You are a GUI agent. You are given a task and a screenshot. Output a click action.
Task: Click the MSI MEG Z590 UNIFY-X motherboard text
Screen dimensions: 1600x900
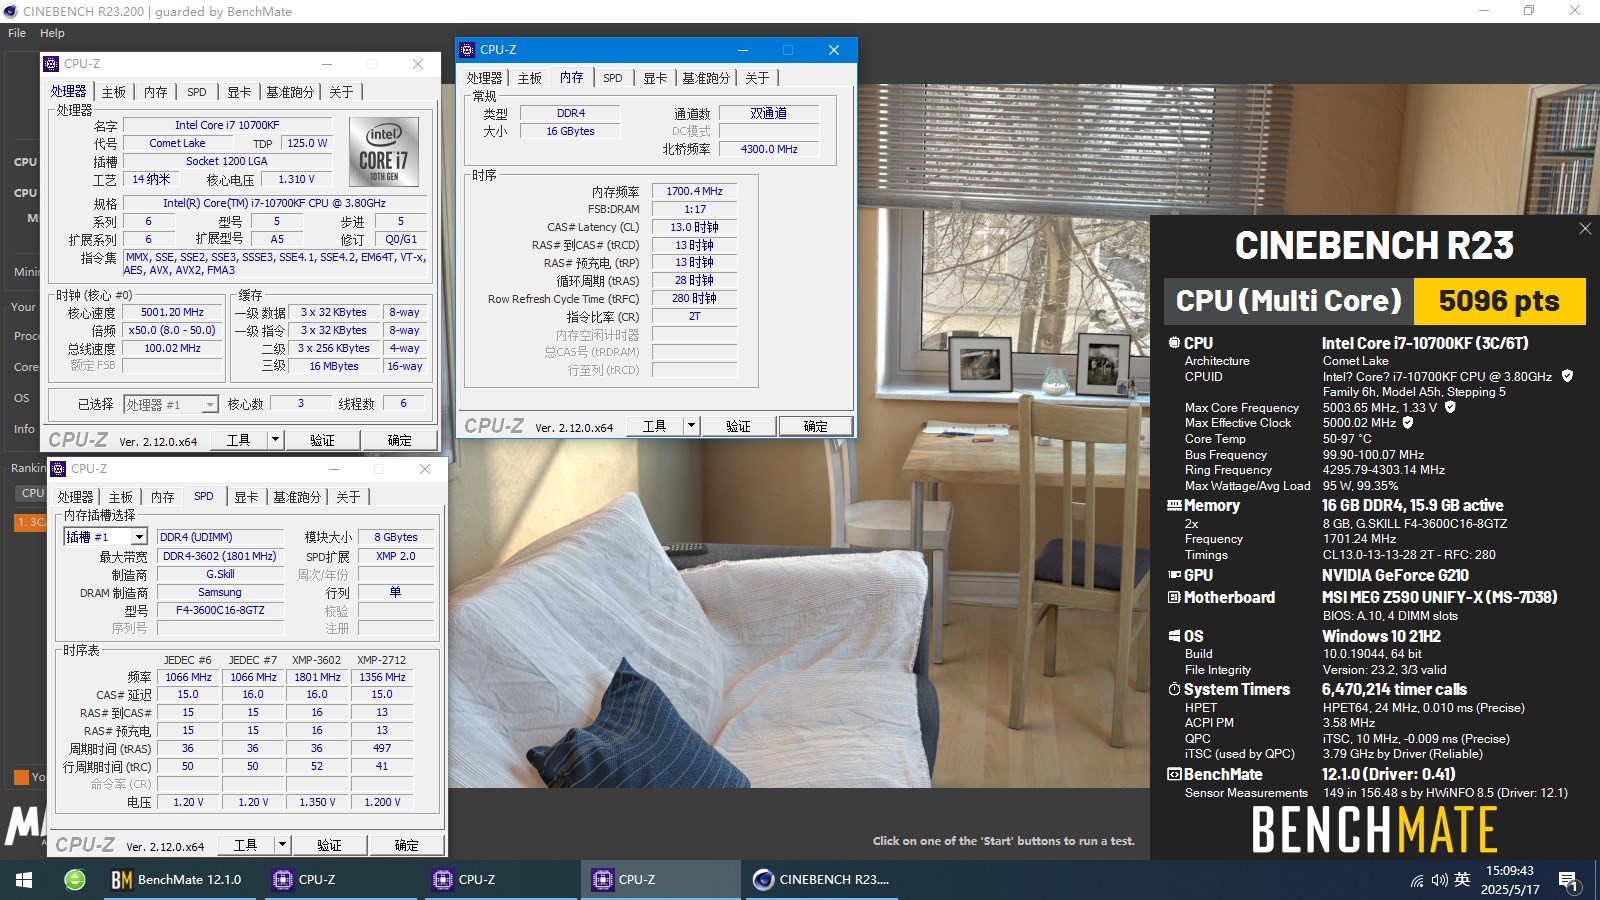pos(1439,597)
